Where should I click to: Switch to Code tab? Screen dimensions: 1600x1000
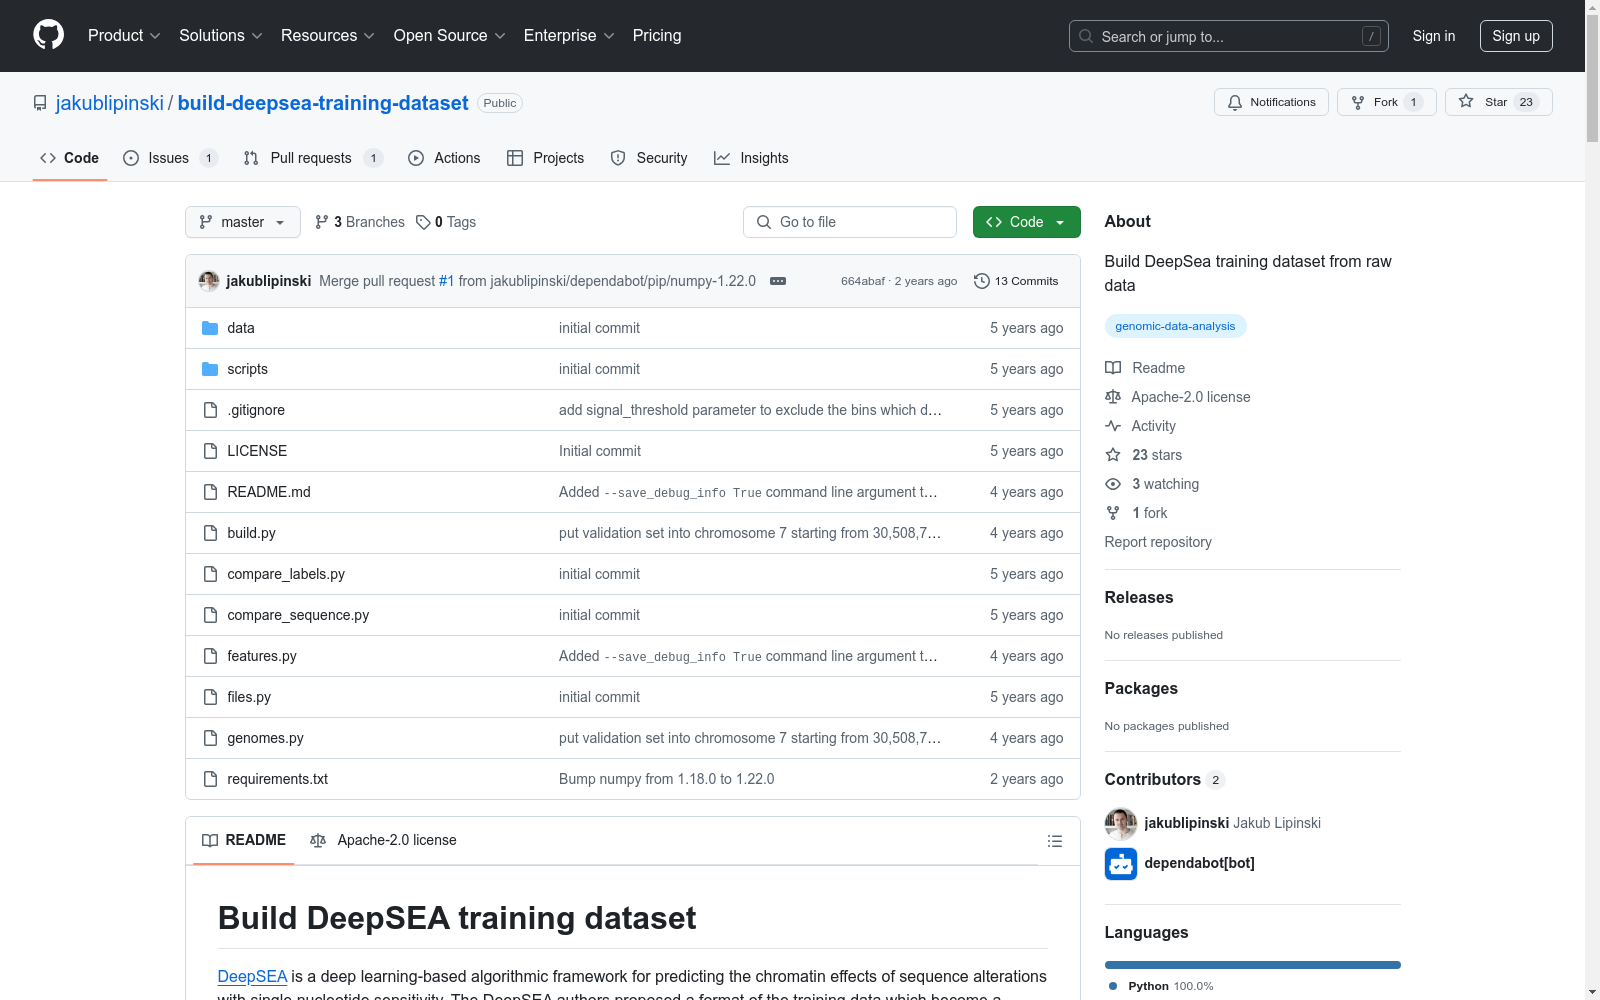coord(69,158)
